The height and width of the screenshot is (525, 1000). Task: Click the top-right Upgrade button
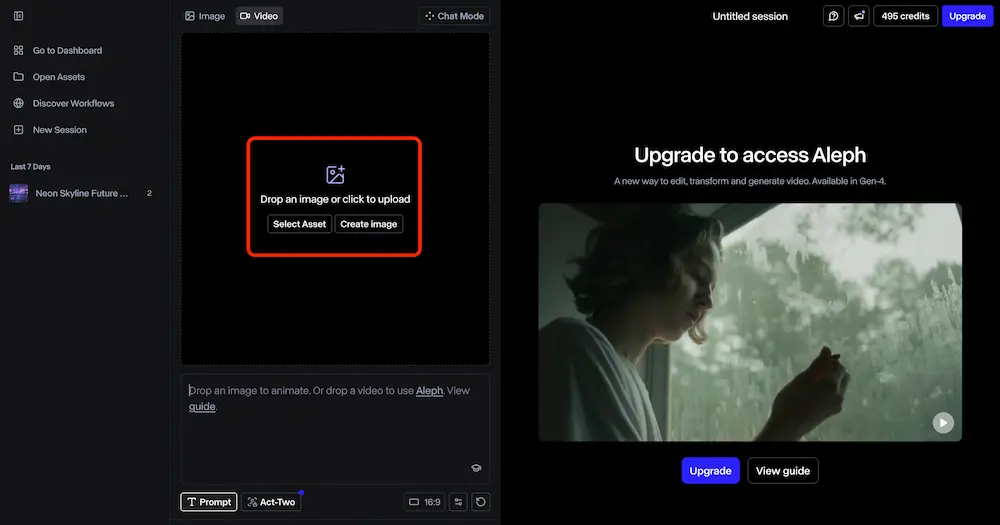pyautogui.click(x=967, y=16)
